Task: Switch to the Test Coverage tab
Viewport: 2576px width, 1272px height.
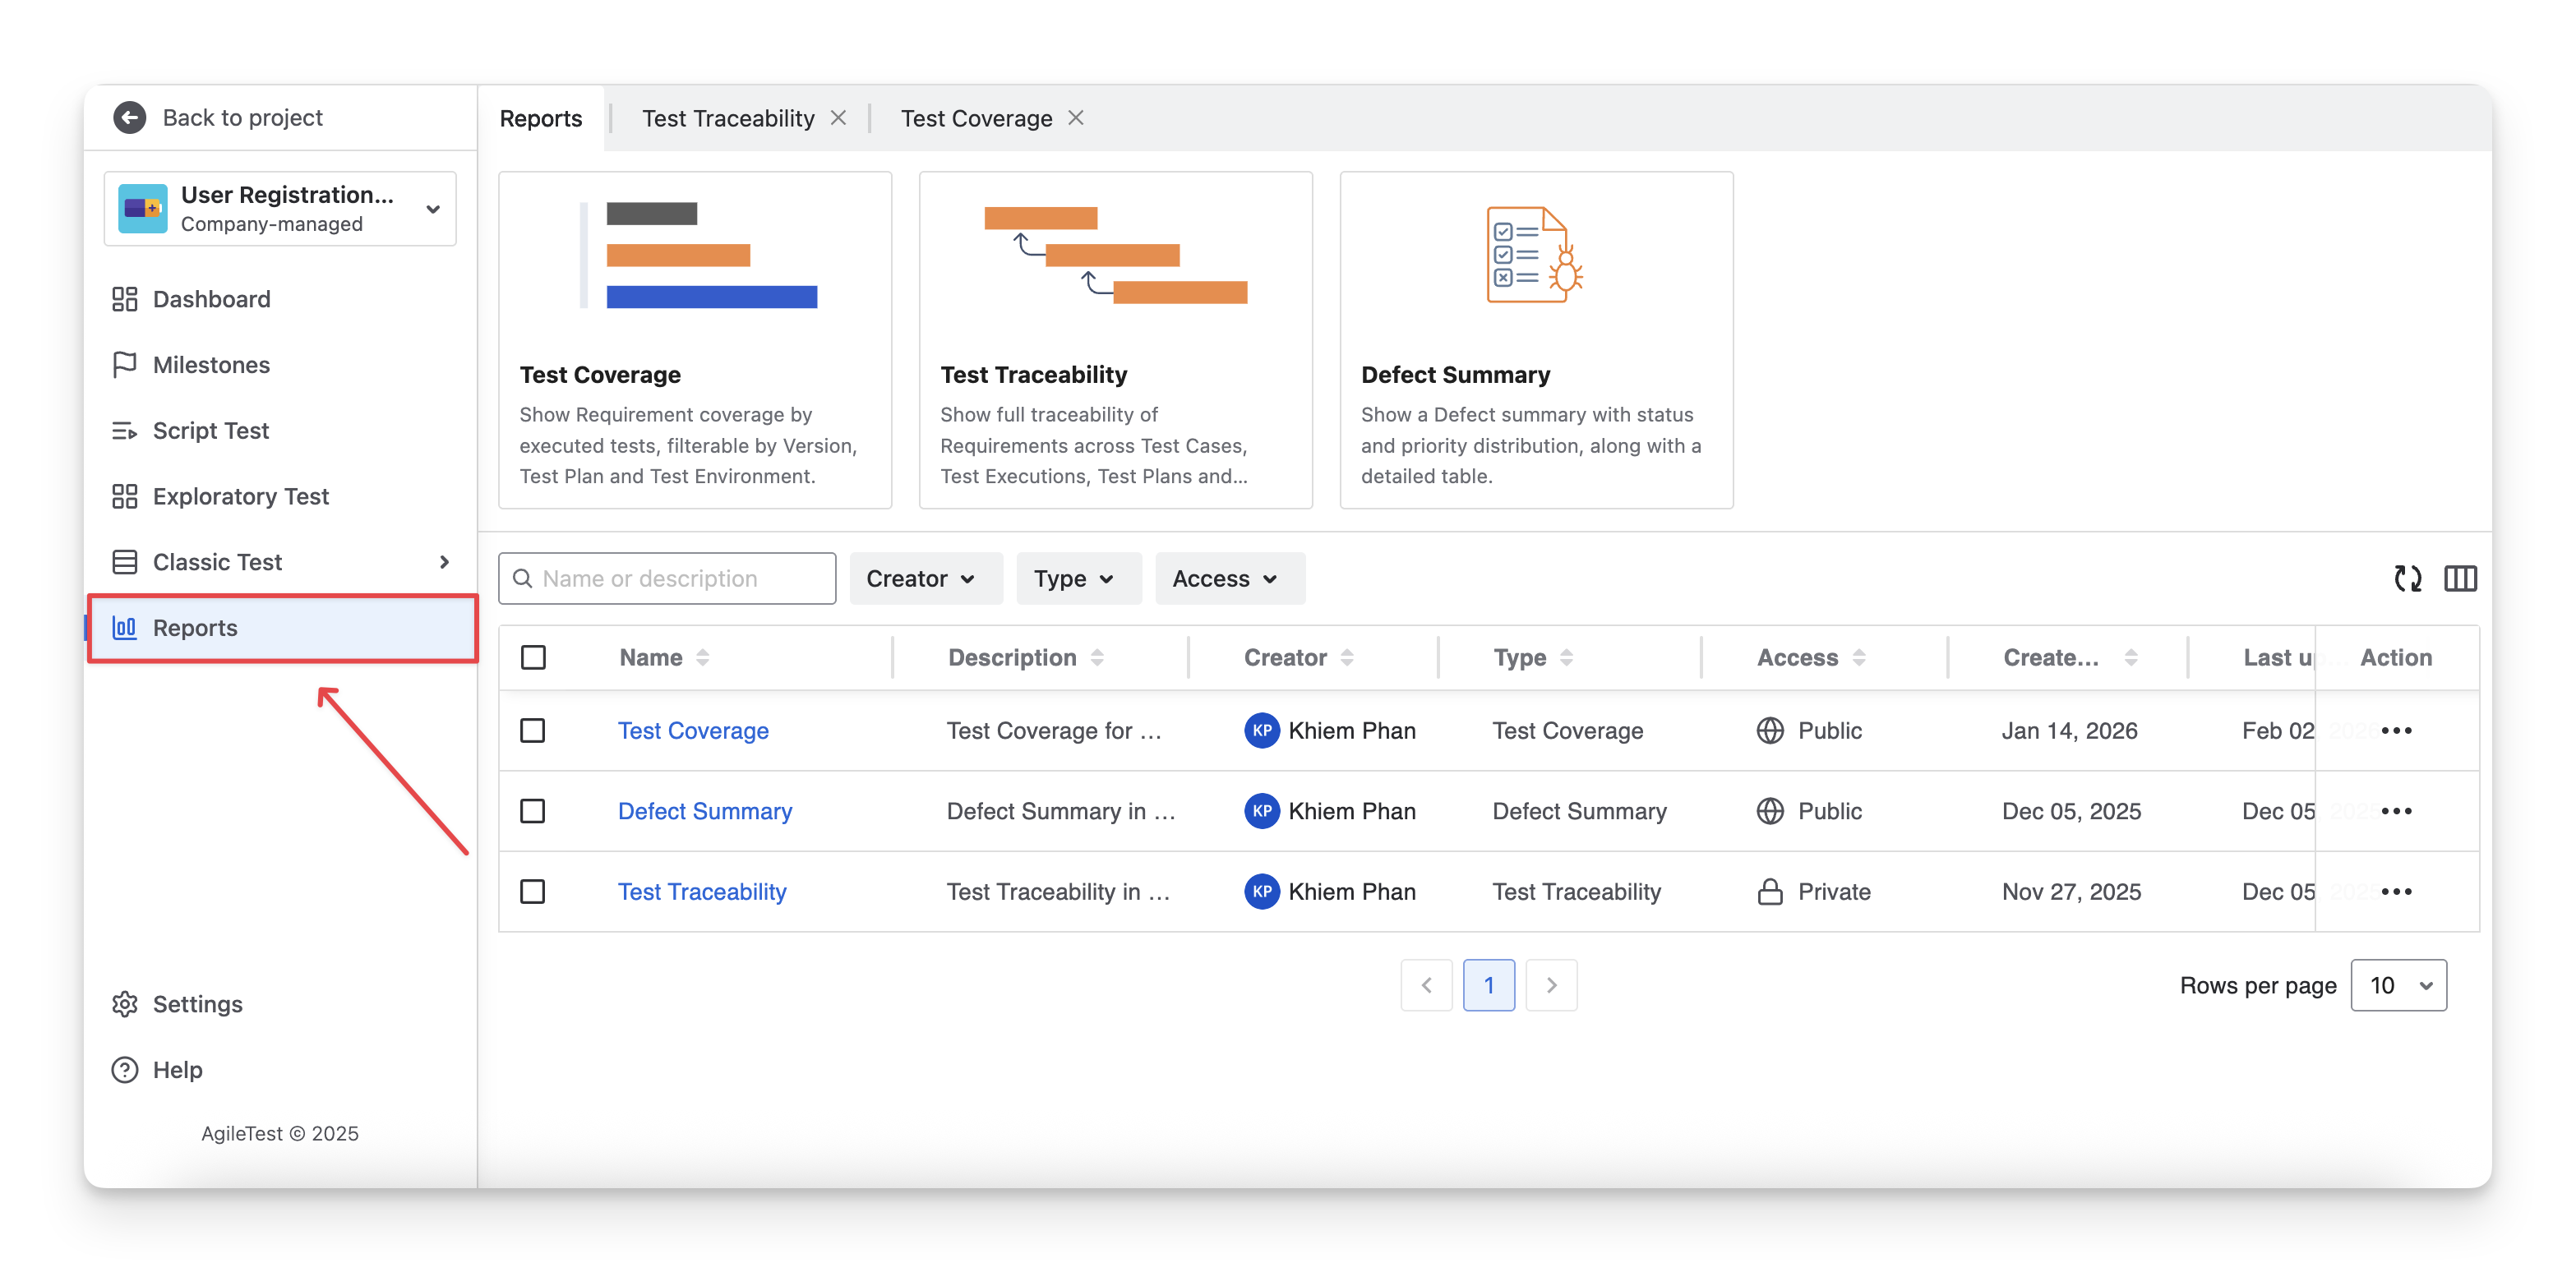Action: [x=976, y=118]
